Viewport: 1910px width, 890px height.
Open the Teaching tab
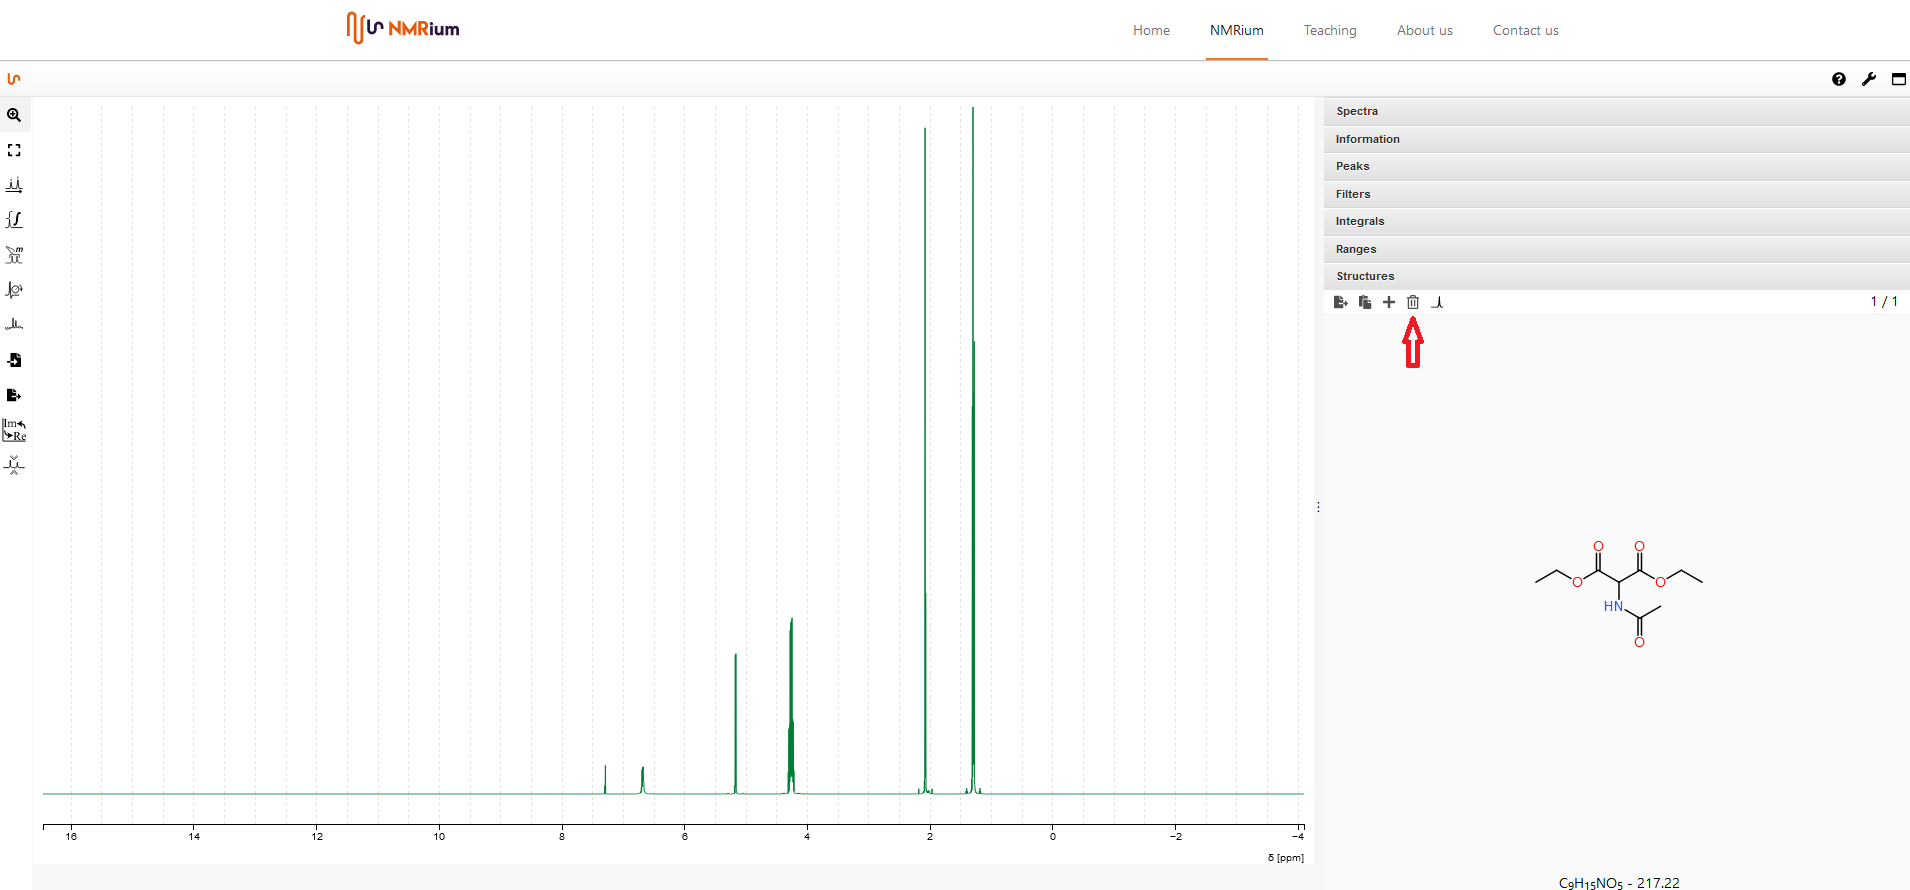coord(1330,30)
